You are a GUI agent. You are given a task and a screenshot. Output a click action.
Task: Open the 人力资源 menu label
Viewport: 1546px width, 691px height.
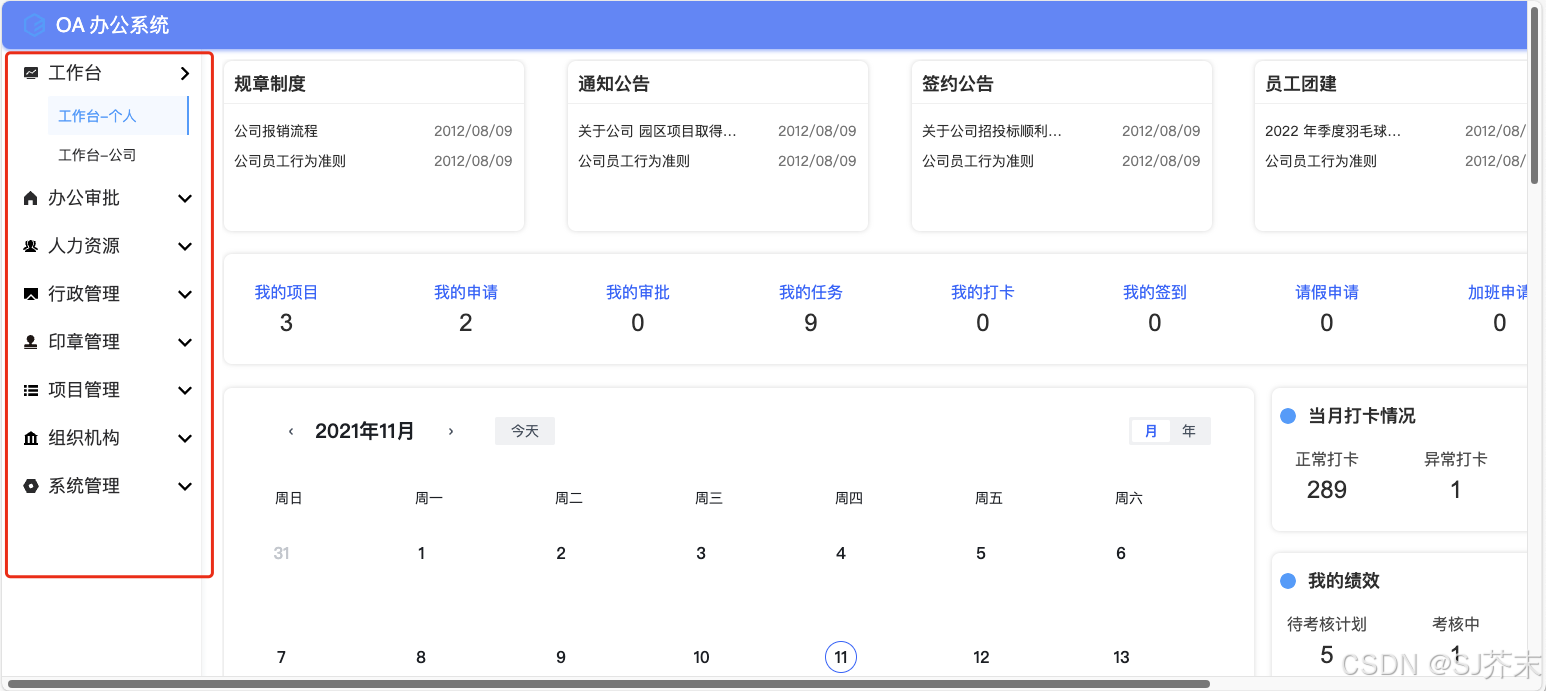pos(84,246)
